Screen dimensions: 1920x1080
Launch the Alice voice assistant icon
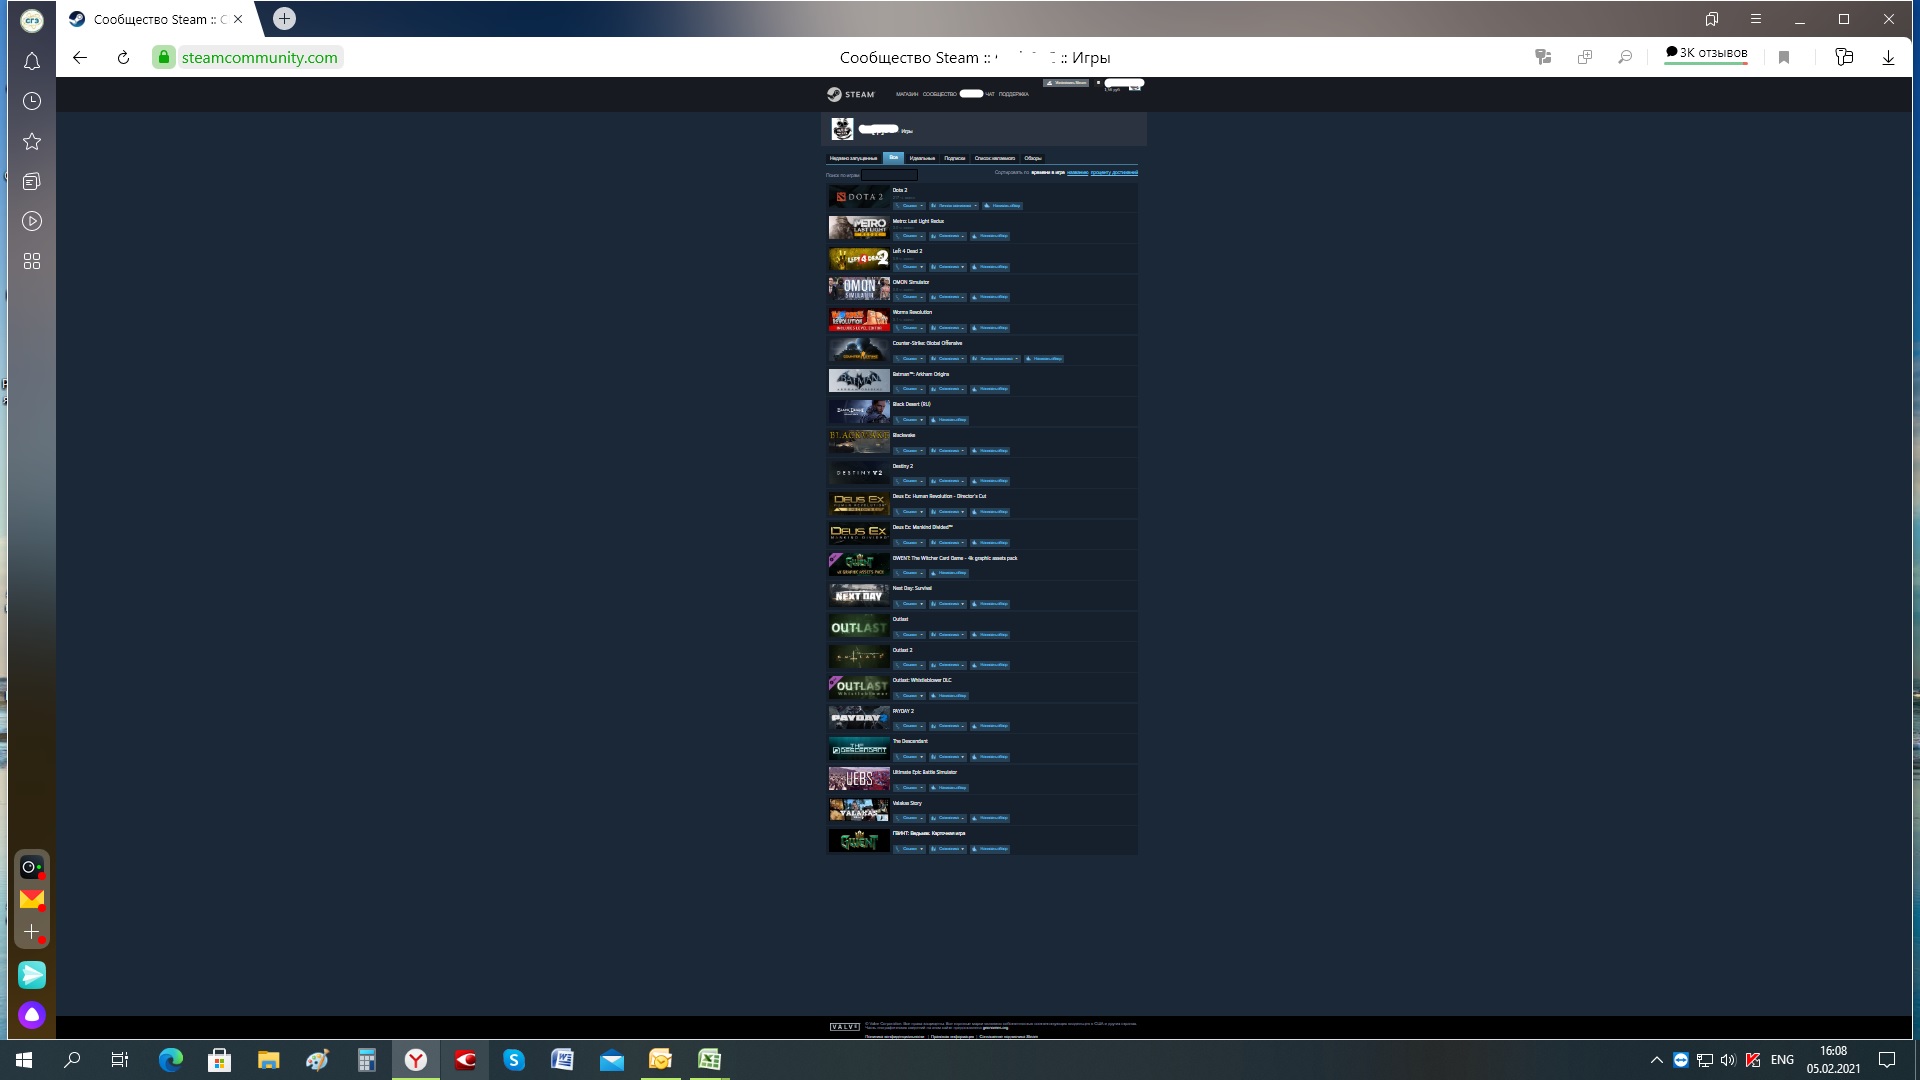(x=32, y=1015)
